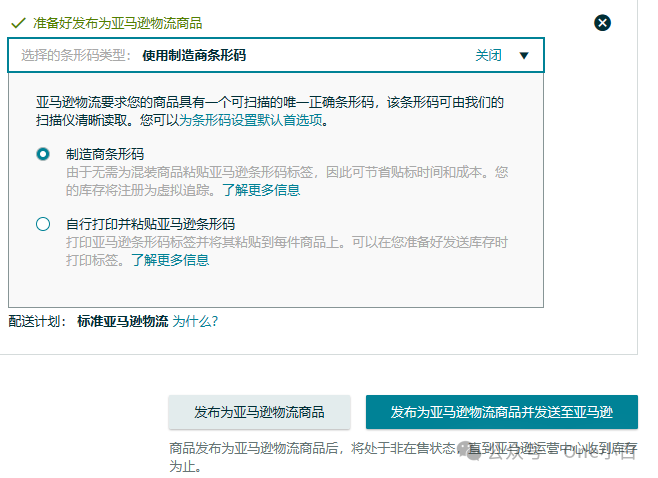Click the green checkmark status icon
The width and height of the screenshot is (658, 478).
coord(18,23)
